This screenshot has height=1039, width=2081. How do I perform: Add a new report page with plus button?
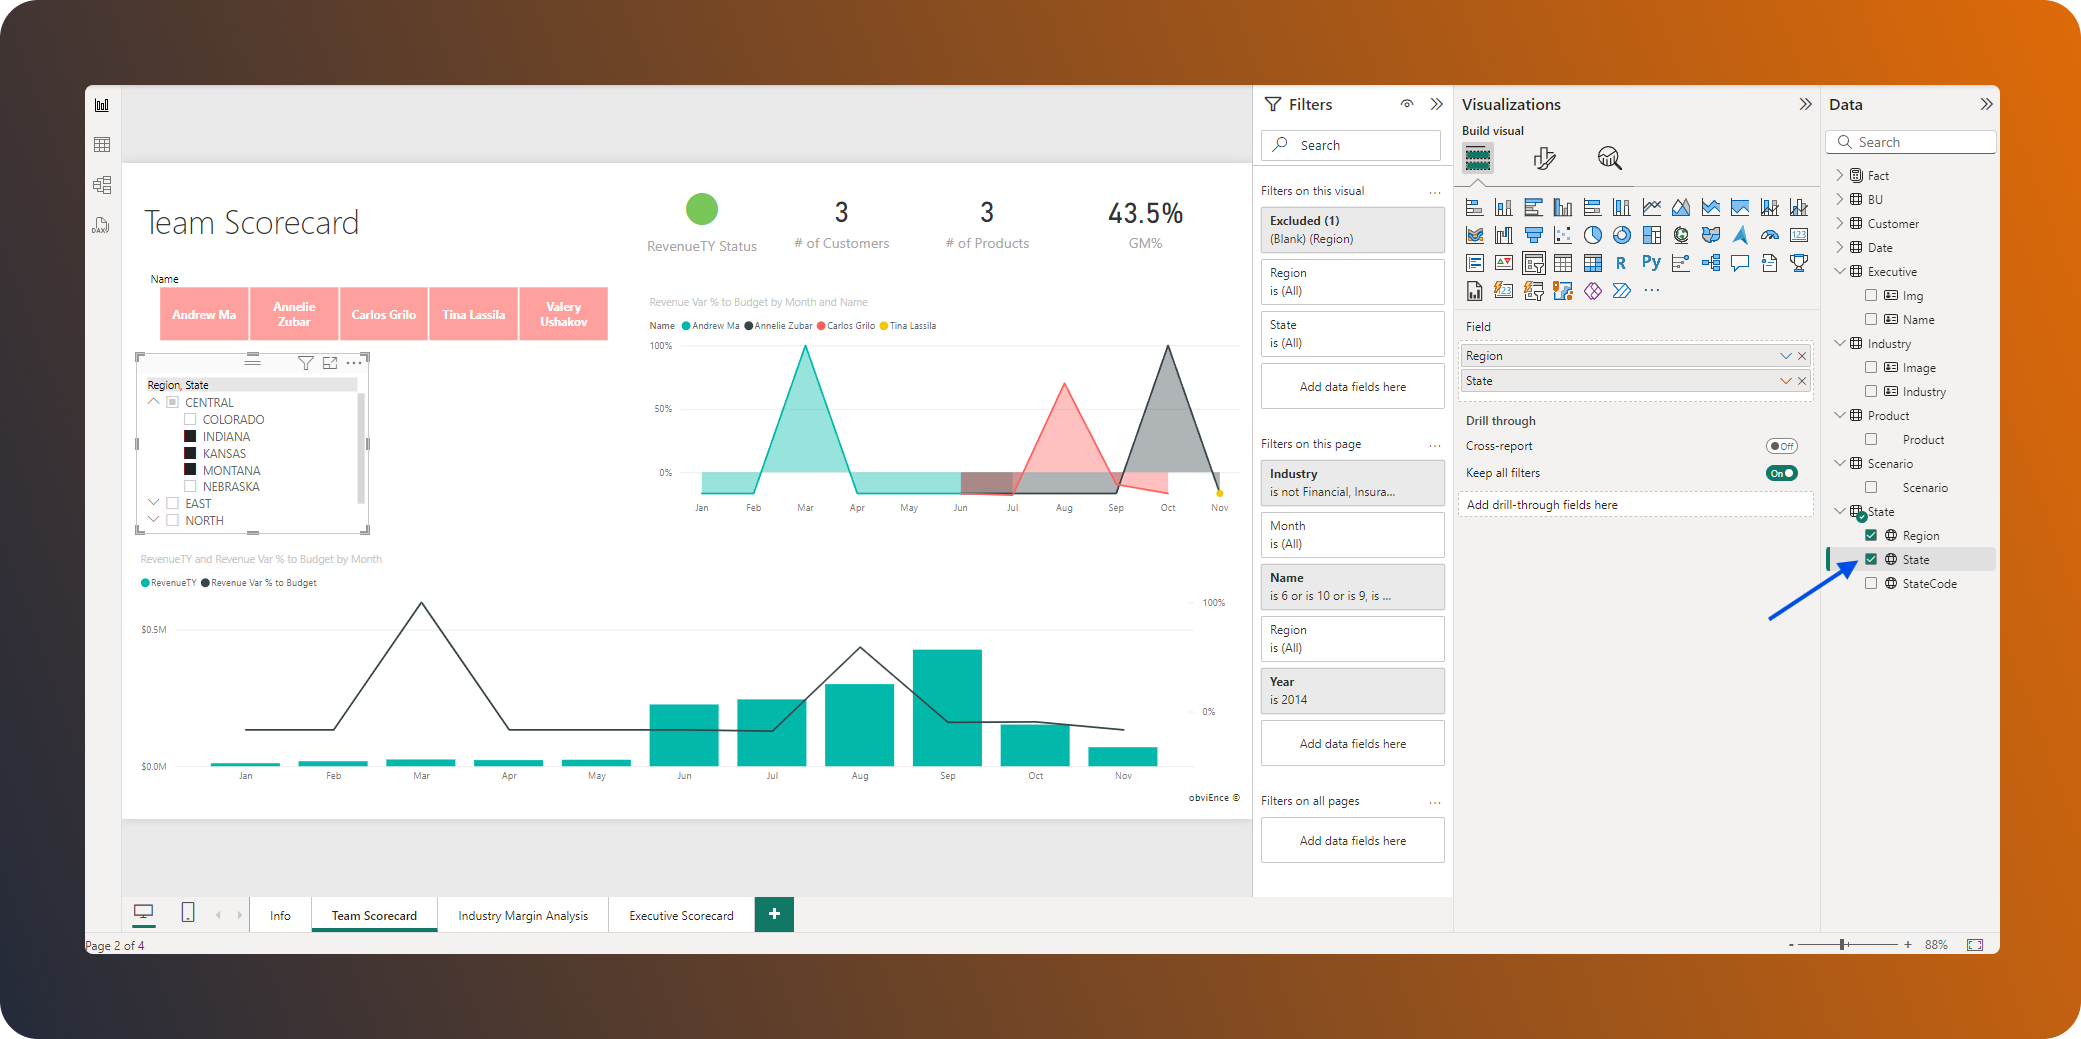tap(773, 914)
